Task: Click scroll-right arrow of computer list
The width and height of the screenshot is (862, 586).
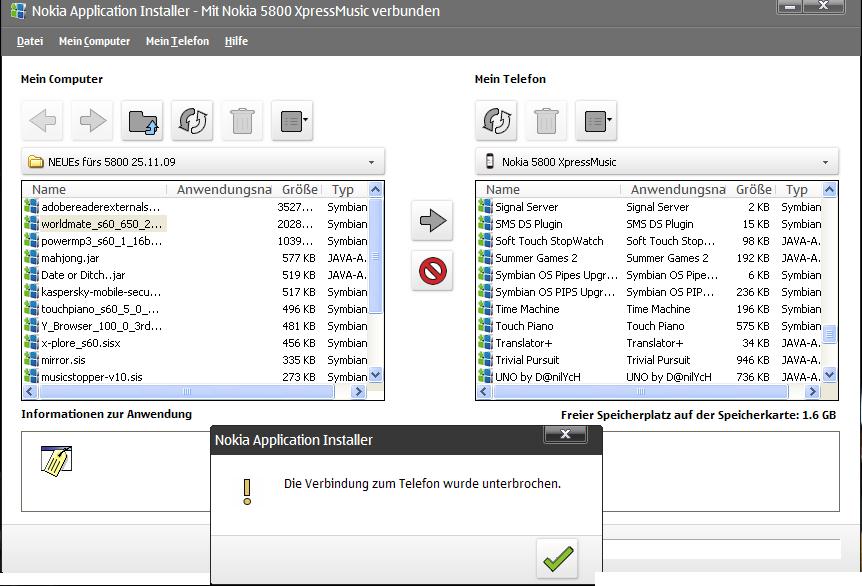Action: click(358, 391)
